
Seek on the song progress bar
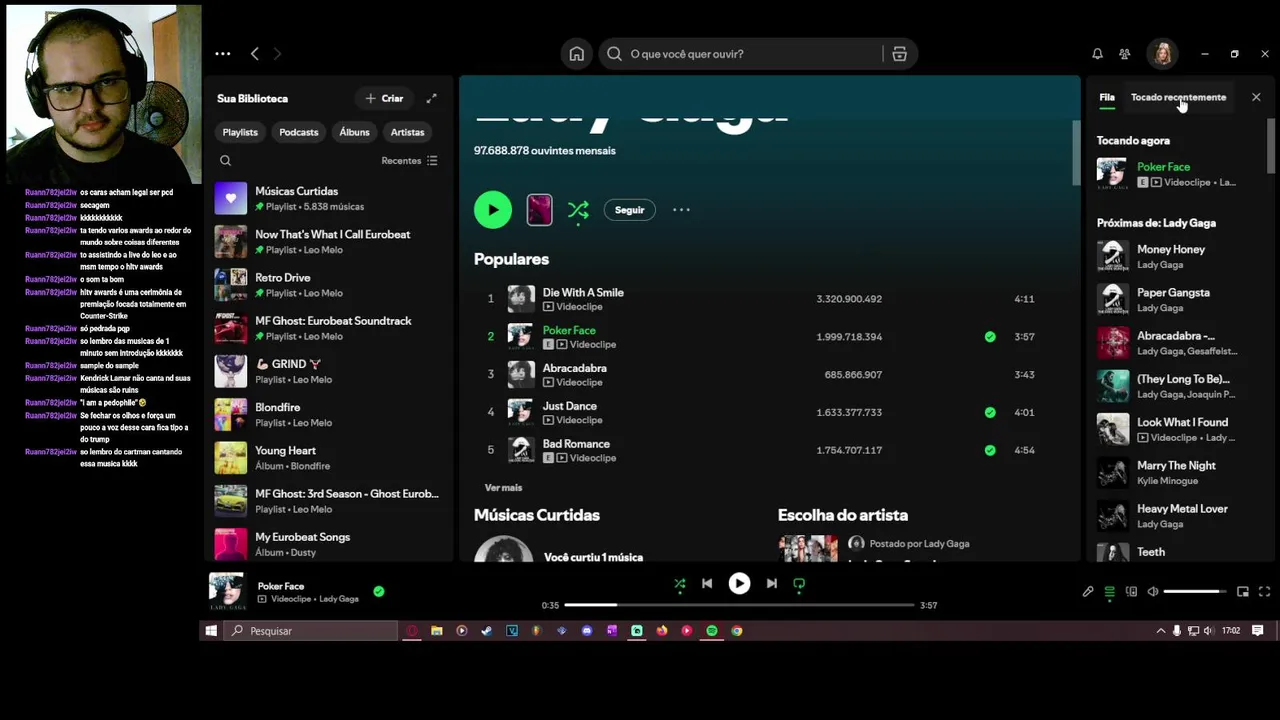coord(739,605)
